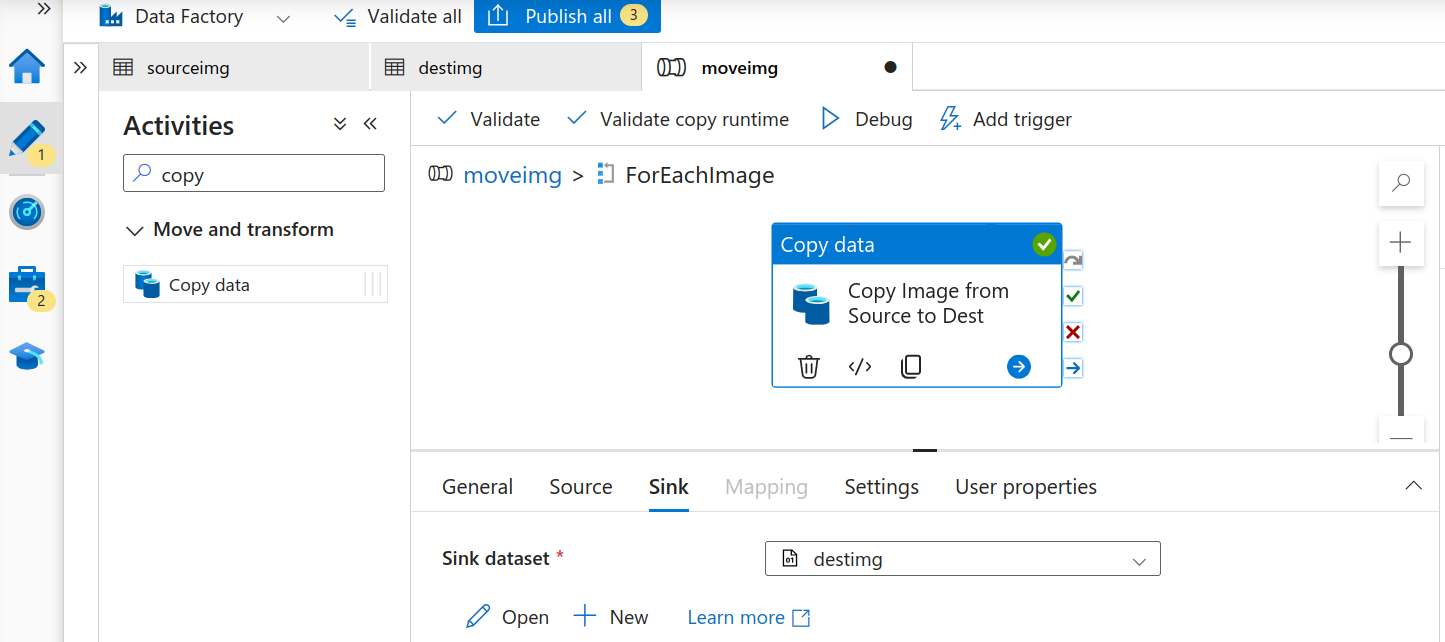Screen dimensions: 1445x642
Task: Click the Copy data drag handle
Action: click(373, 285)
